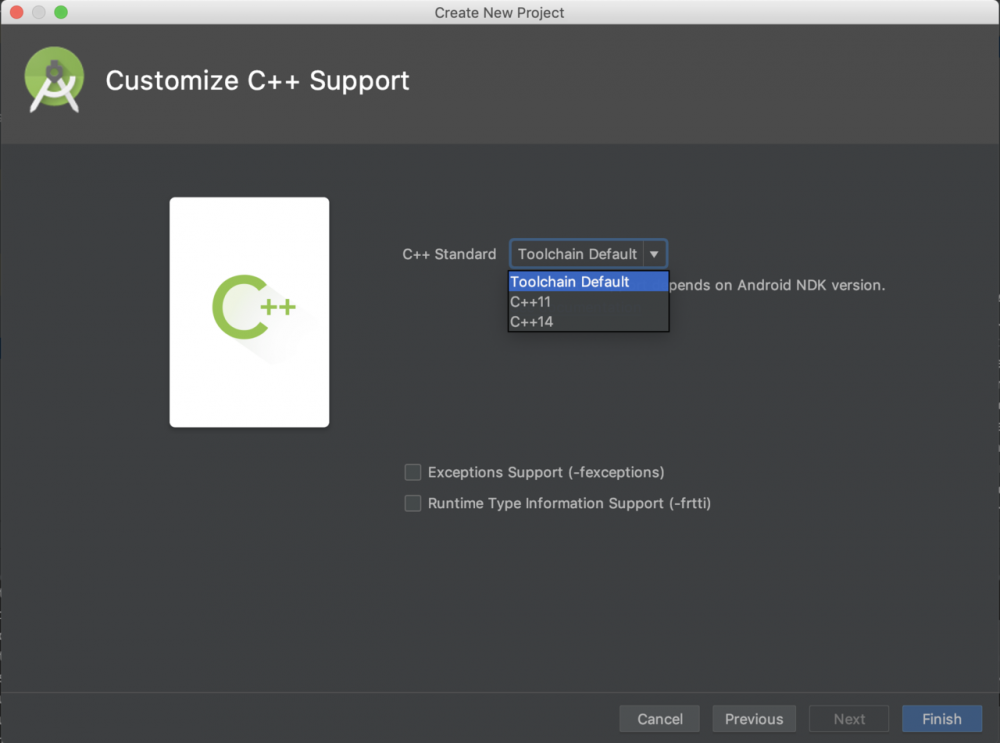The height and width of the screenshot is (743, 1000).
Task: Click the 'C++ Standard' label
Action: (x=449, y=254)
